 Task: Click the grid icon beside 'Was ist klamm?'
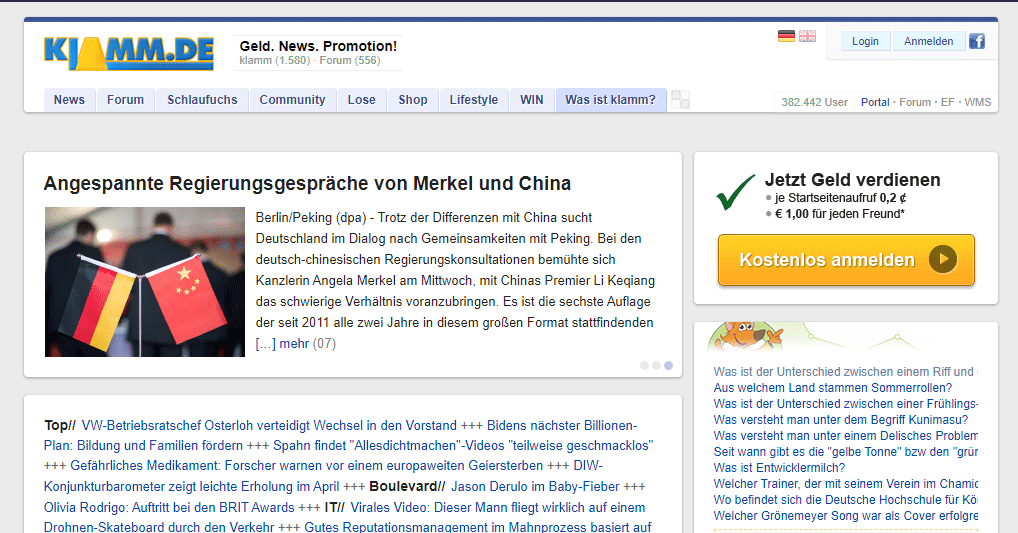pos(680,99)
